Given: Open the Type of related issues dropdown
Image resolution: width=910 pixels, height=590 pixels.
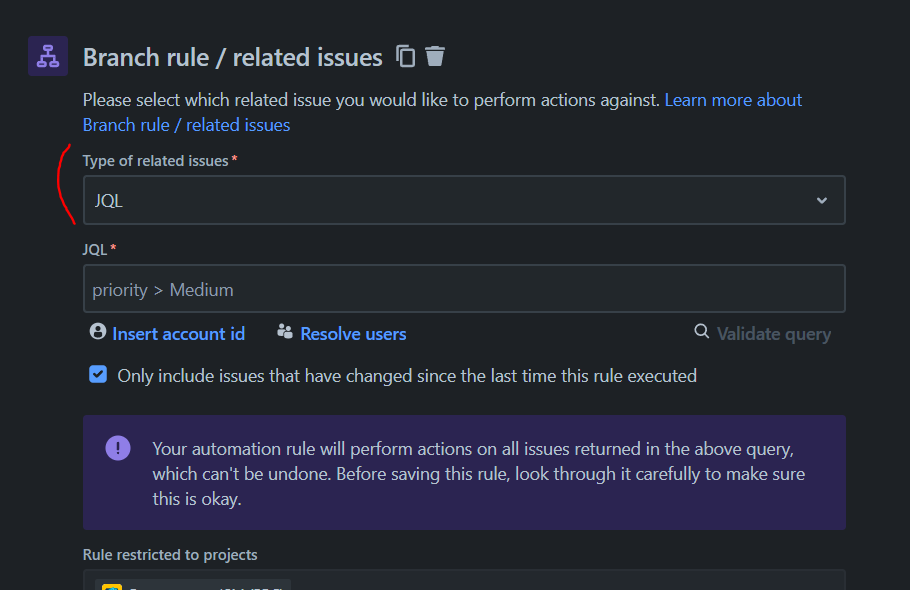Looking at the screenshot, I should coord(463,200).
